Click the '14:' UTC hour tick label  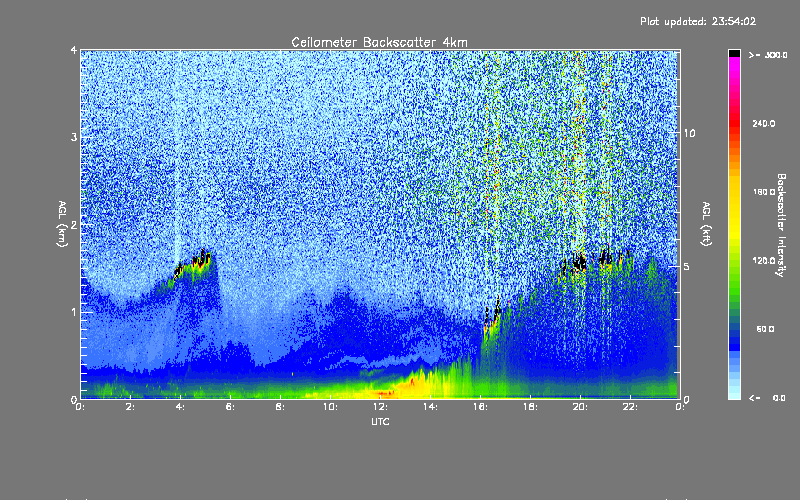pos(430,407)
